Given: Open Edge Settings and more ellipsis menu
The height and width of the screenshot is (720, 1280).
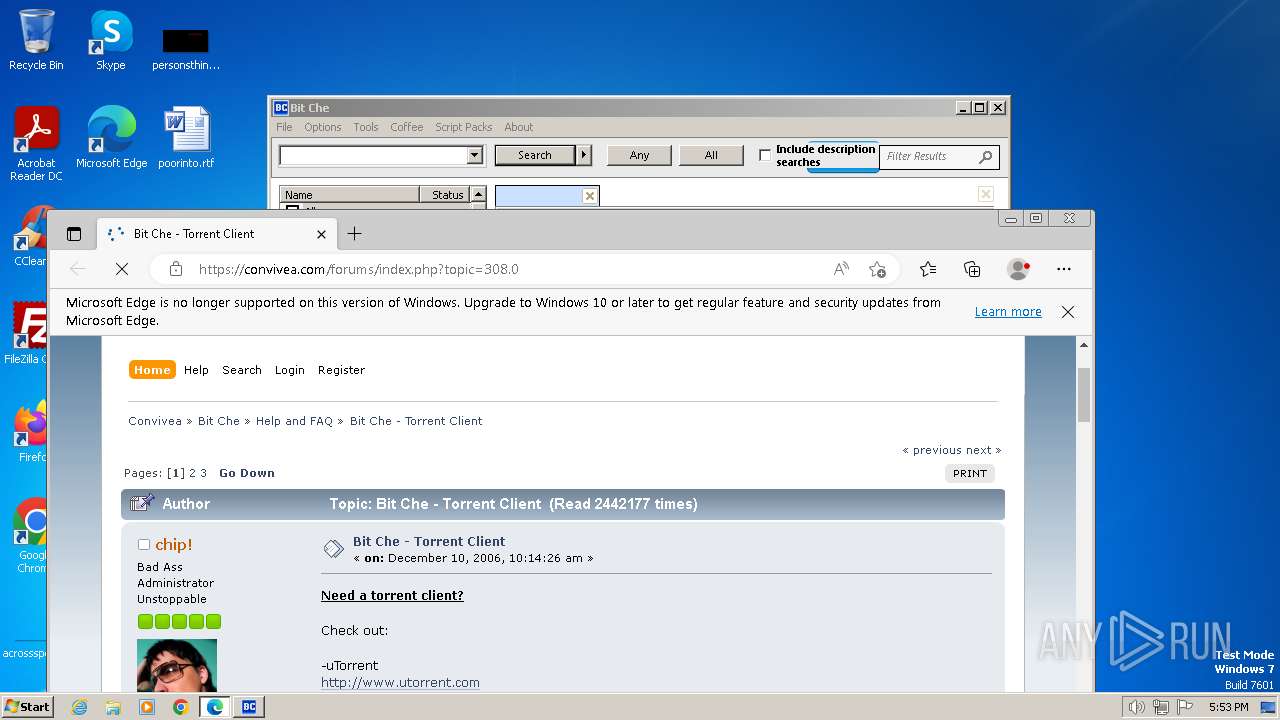Looking at the screenshot, I should coord(1064,269).
